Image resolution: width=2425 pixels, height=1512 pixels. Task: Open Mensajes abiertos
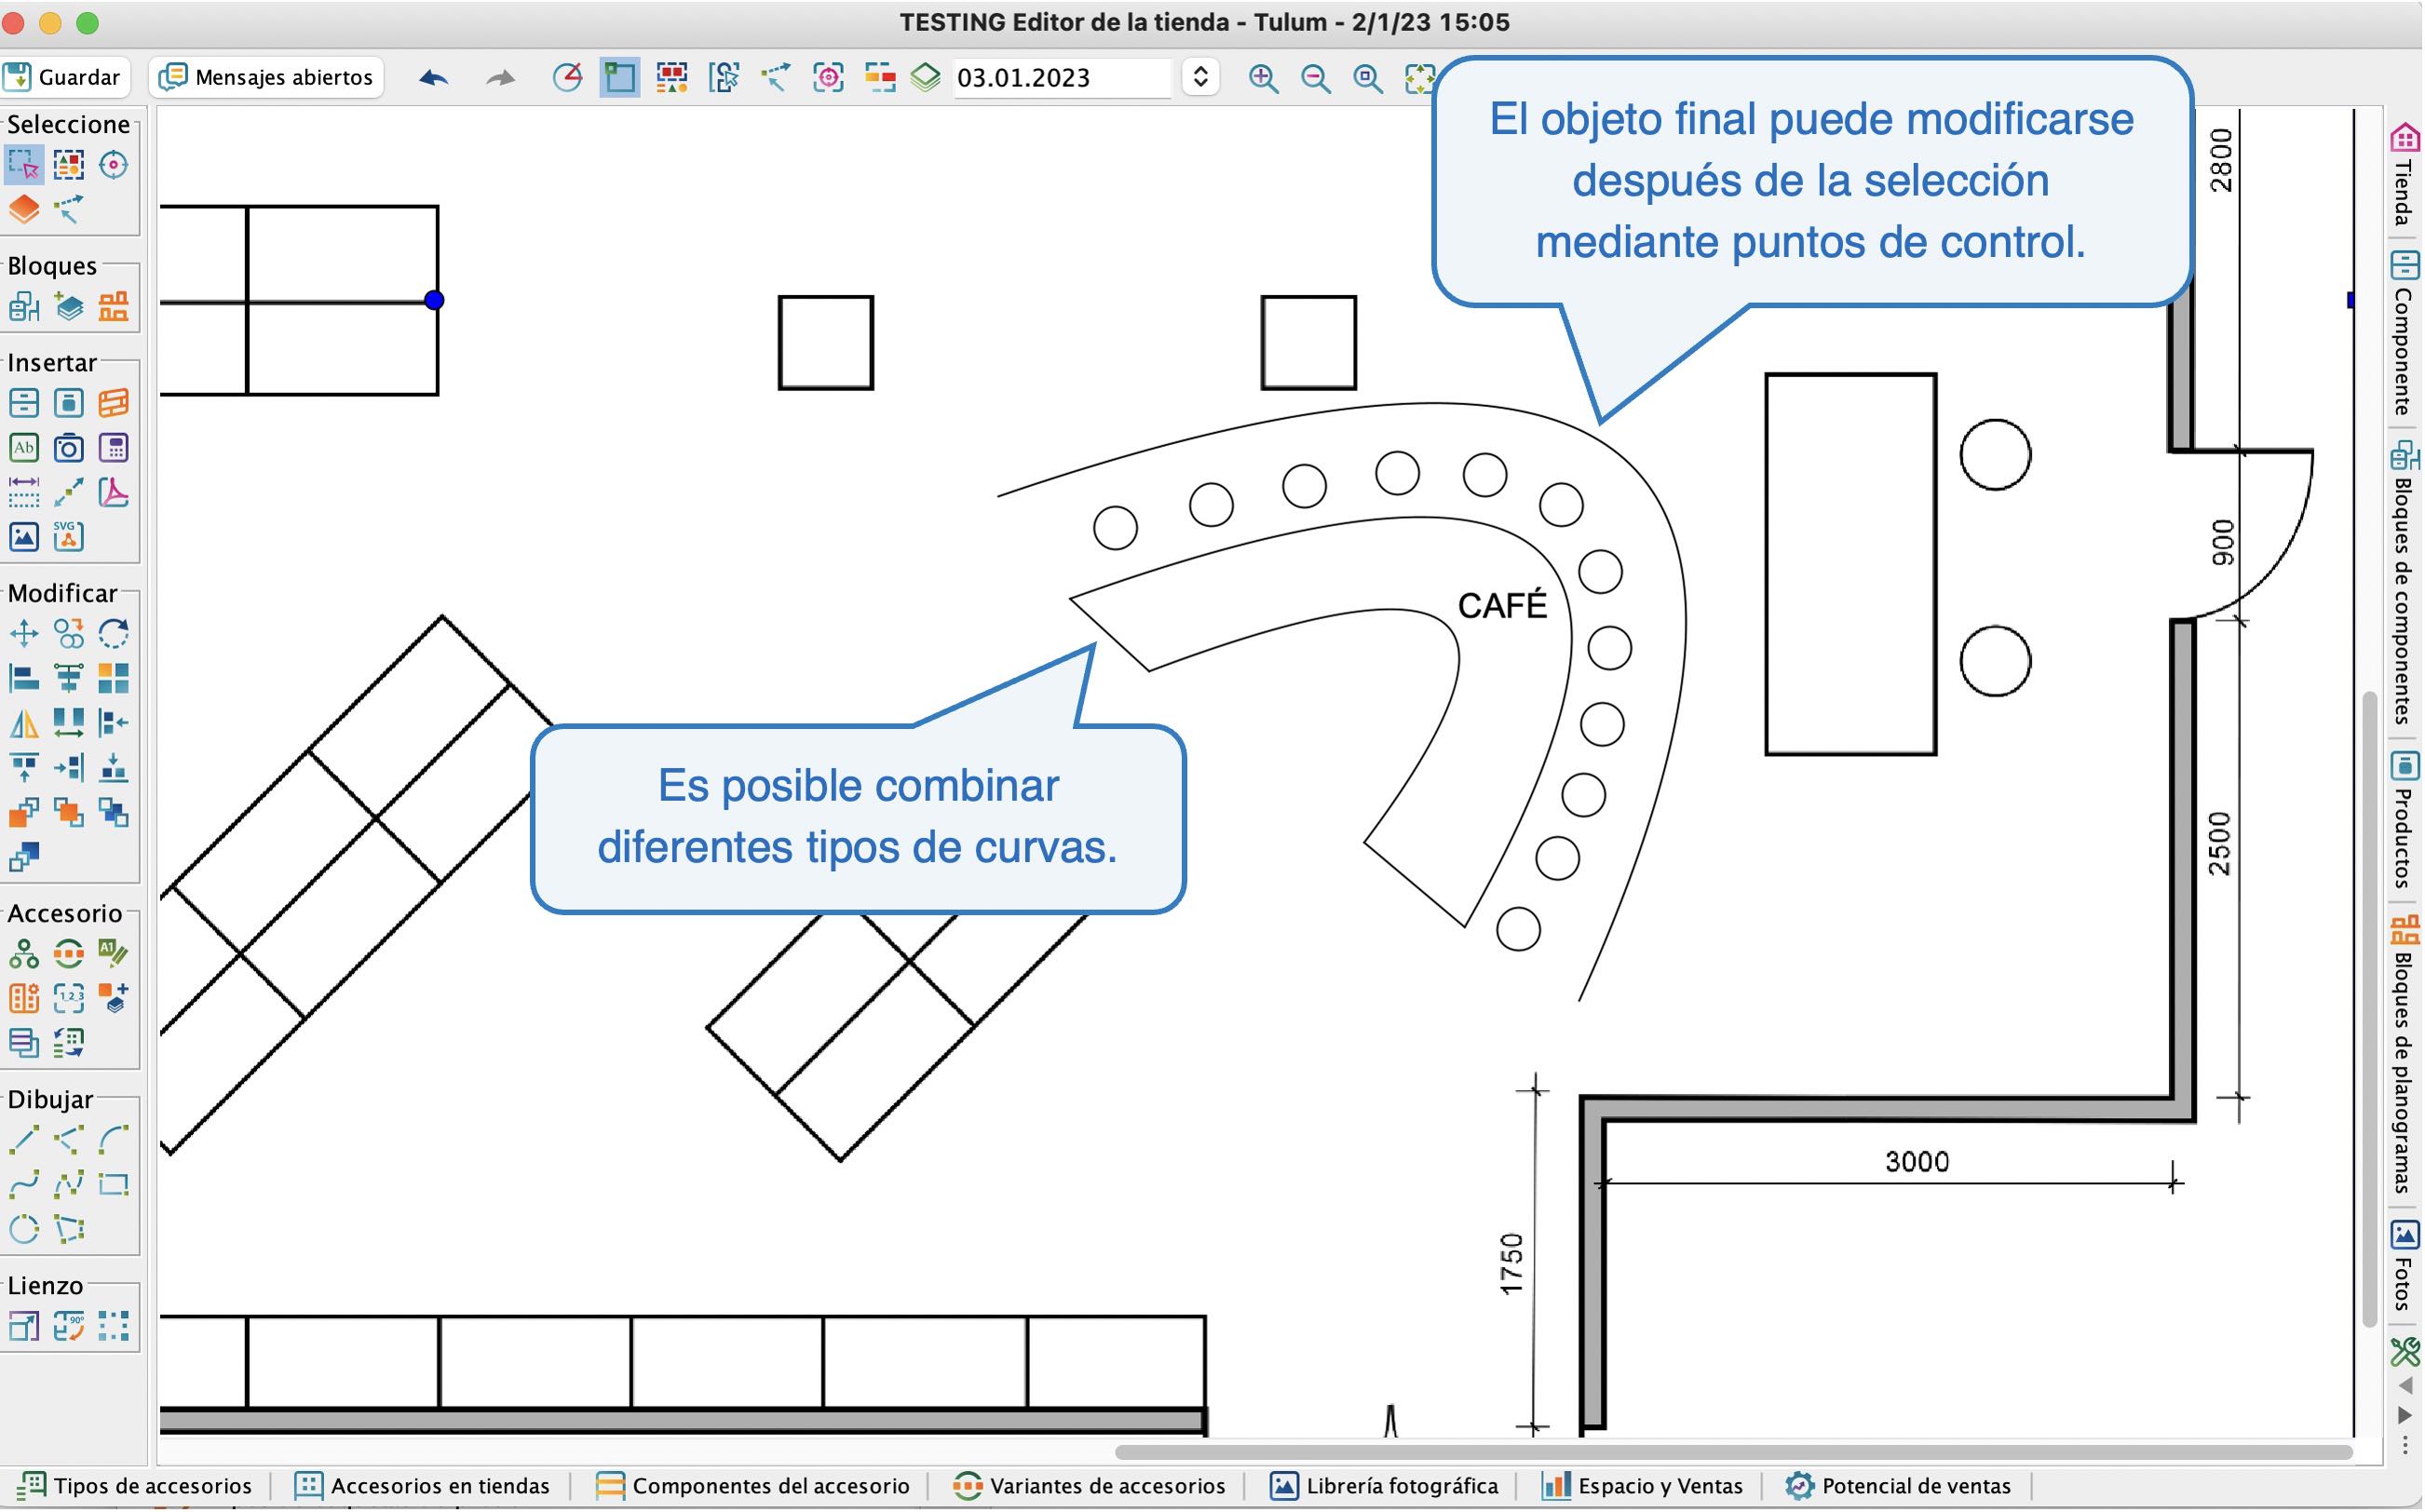268,77
